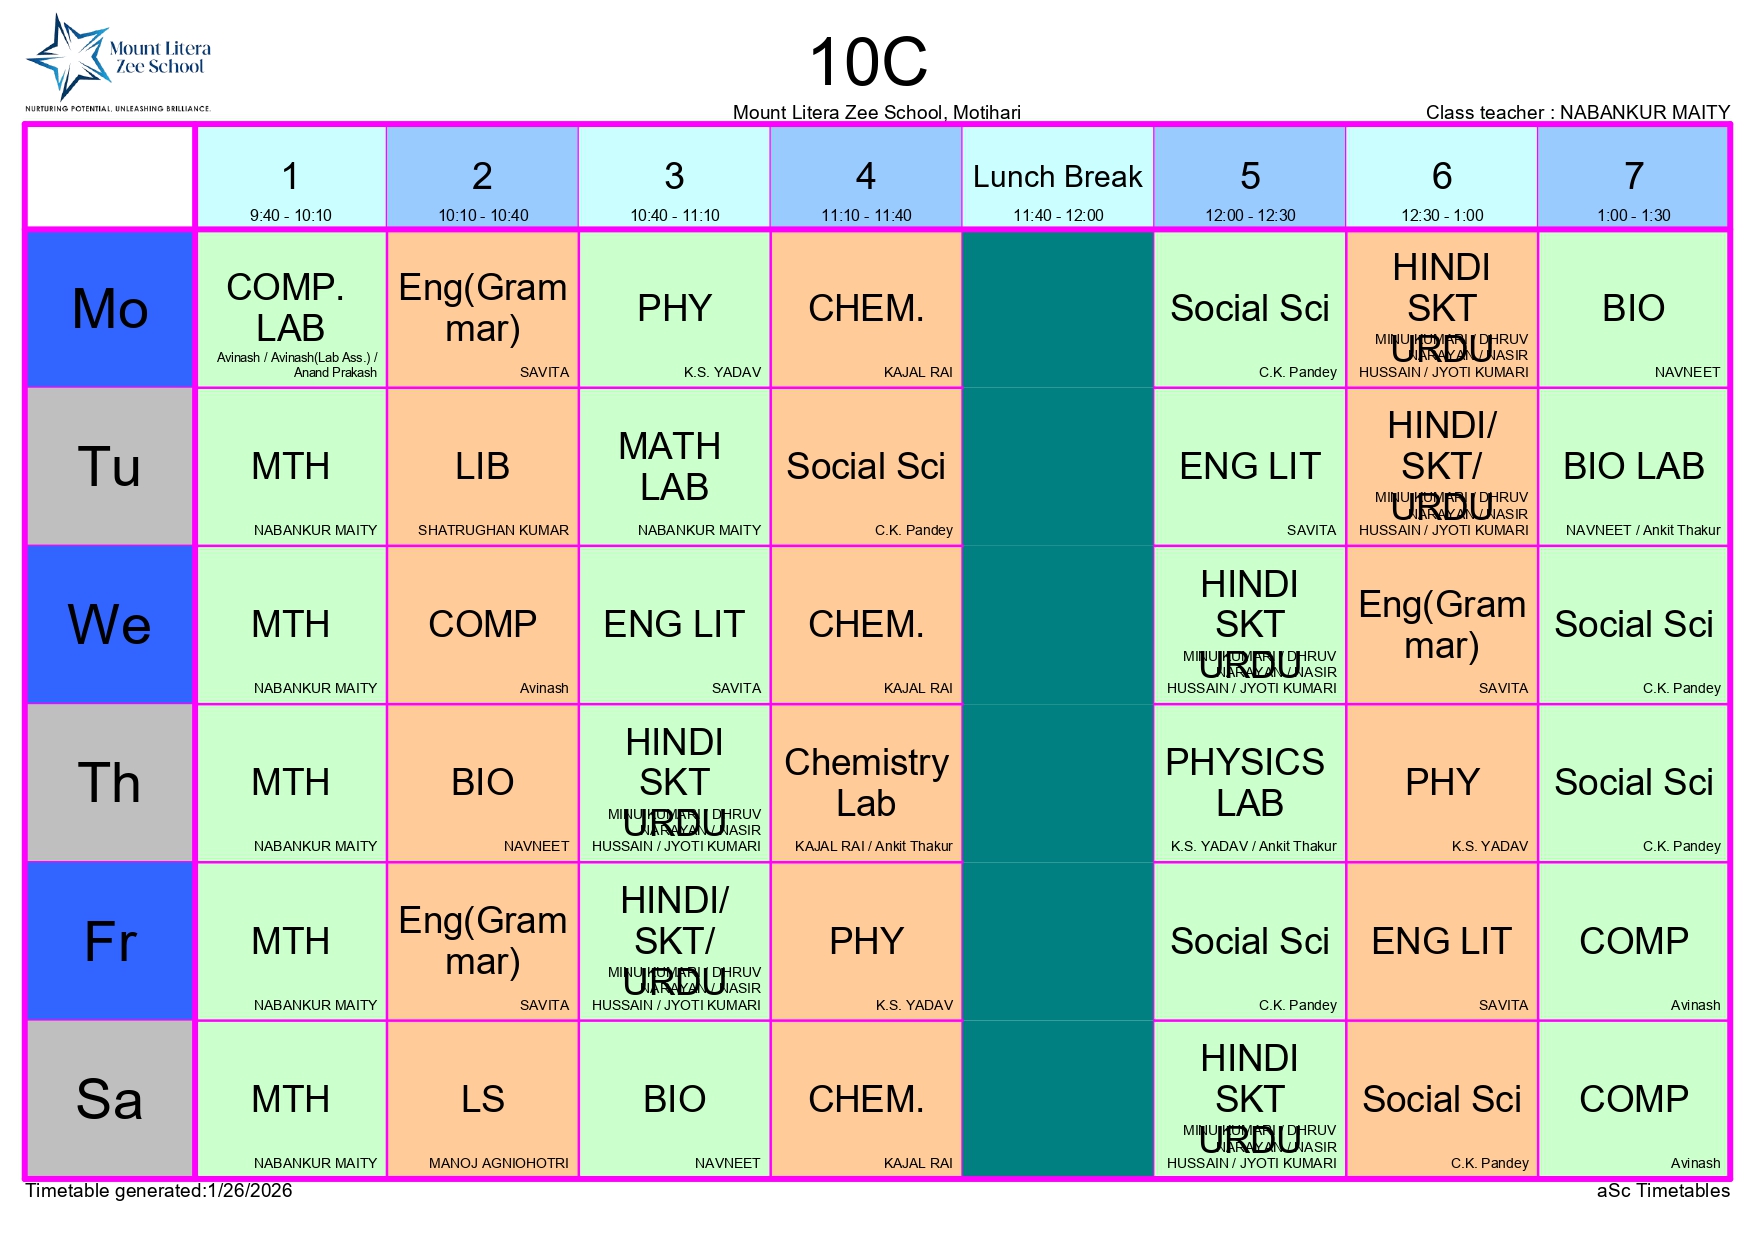
Task: Select Tuesday's MATH LAB cell
Action: (675, 467)
